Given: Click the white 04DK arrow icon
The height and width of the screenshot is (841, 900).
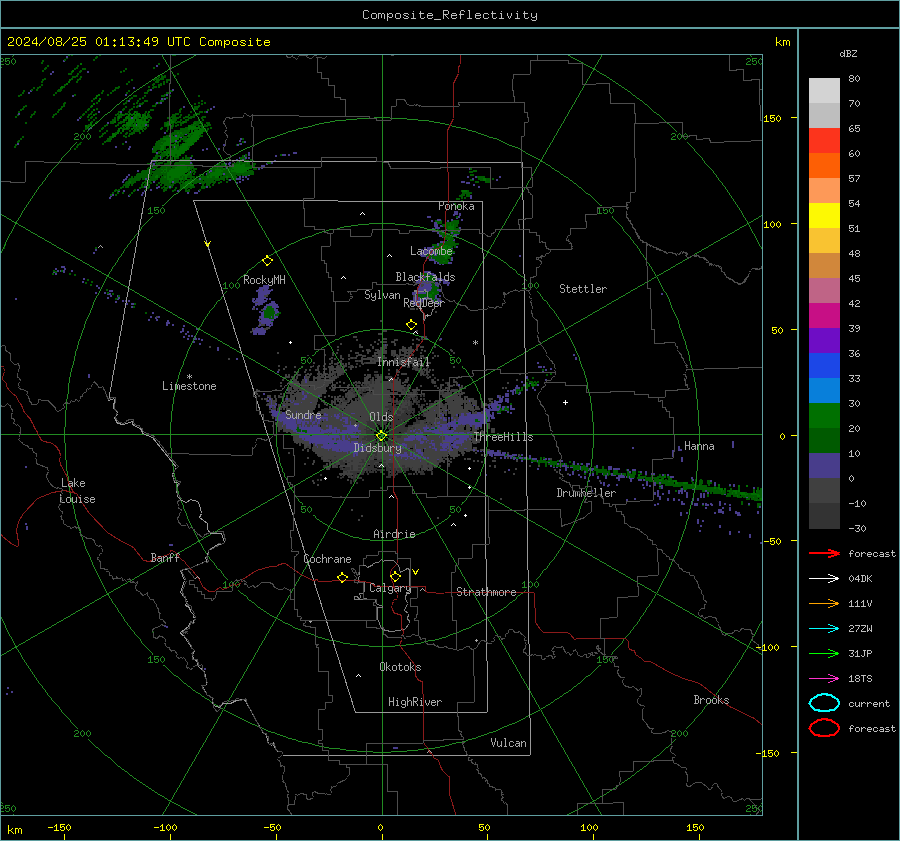Looking at the screenshot, I should 824,578.
